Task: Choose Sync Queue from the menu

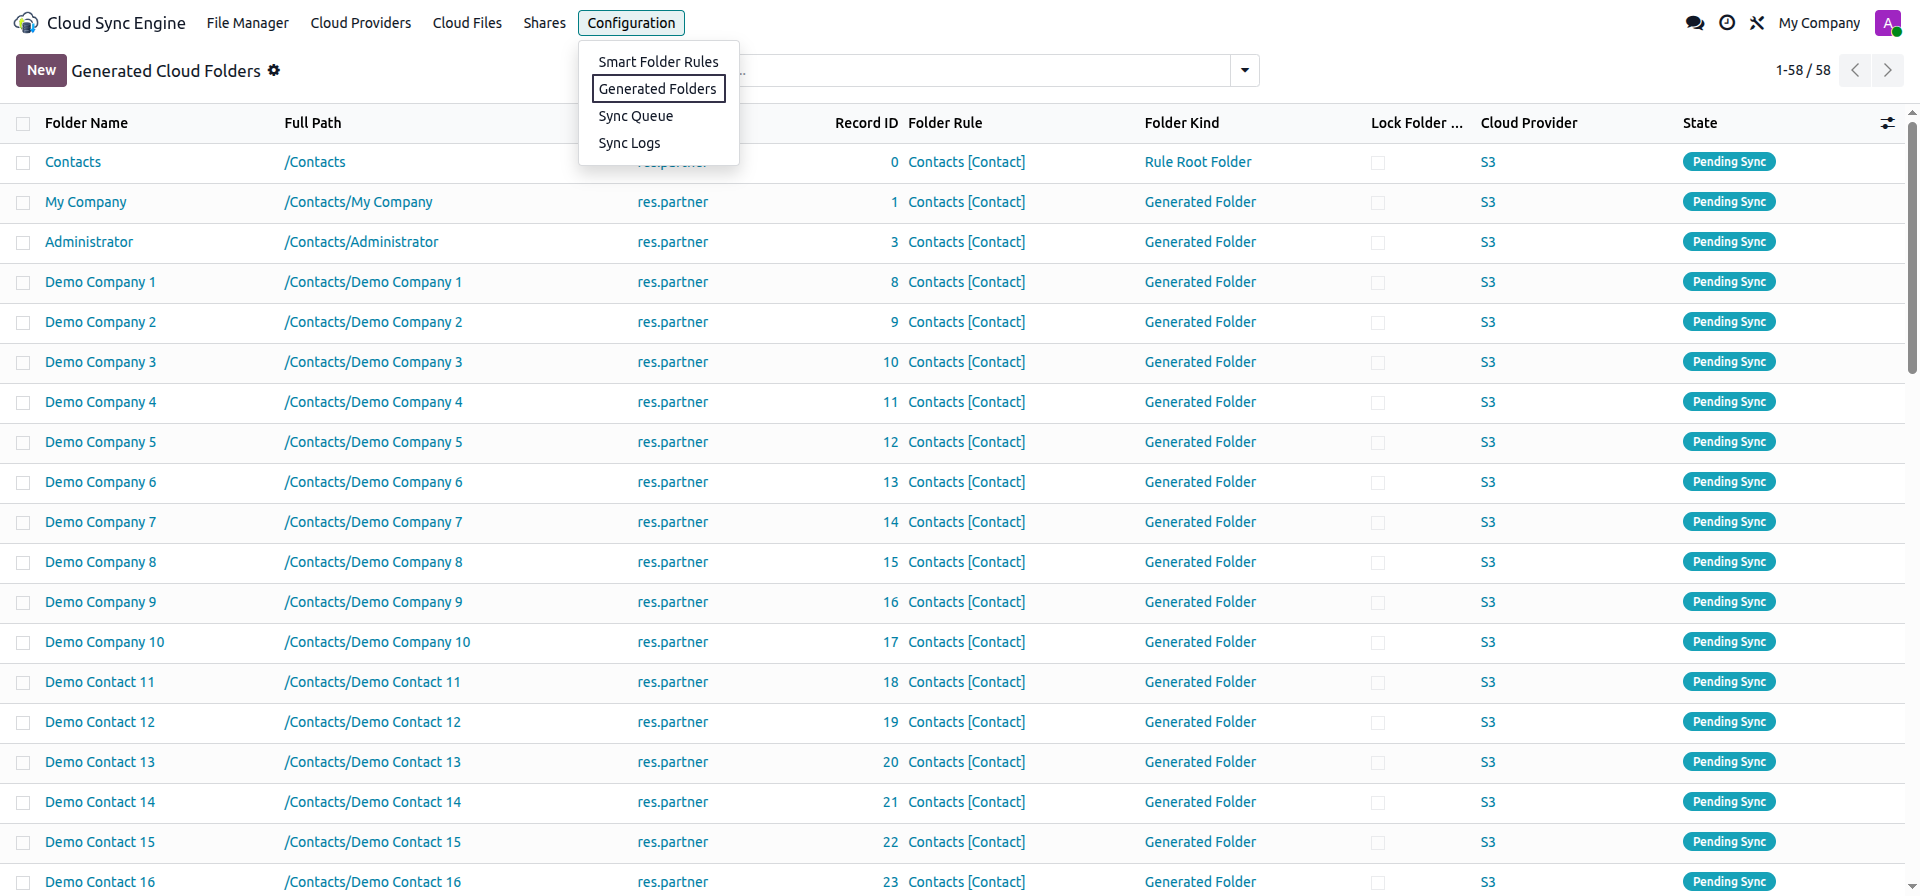Action: [636, 116]
